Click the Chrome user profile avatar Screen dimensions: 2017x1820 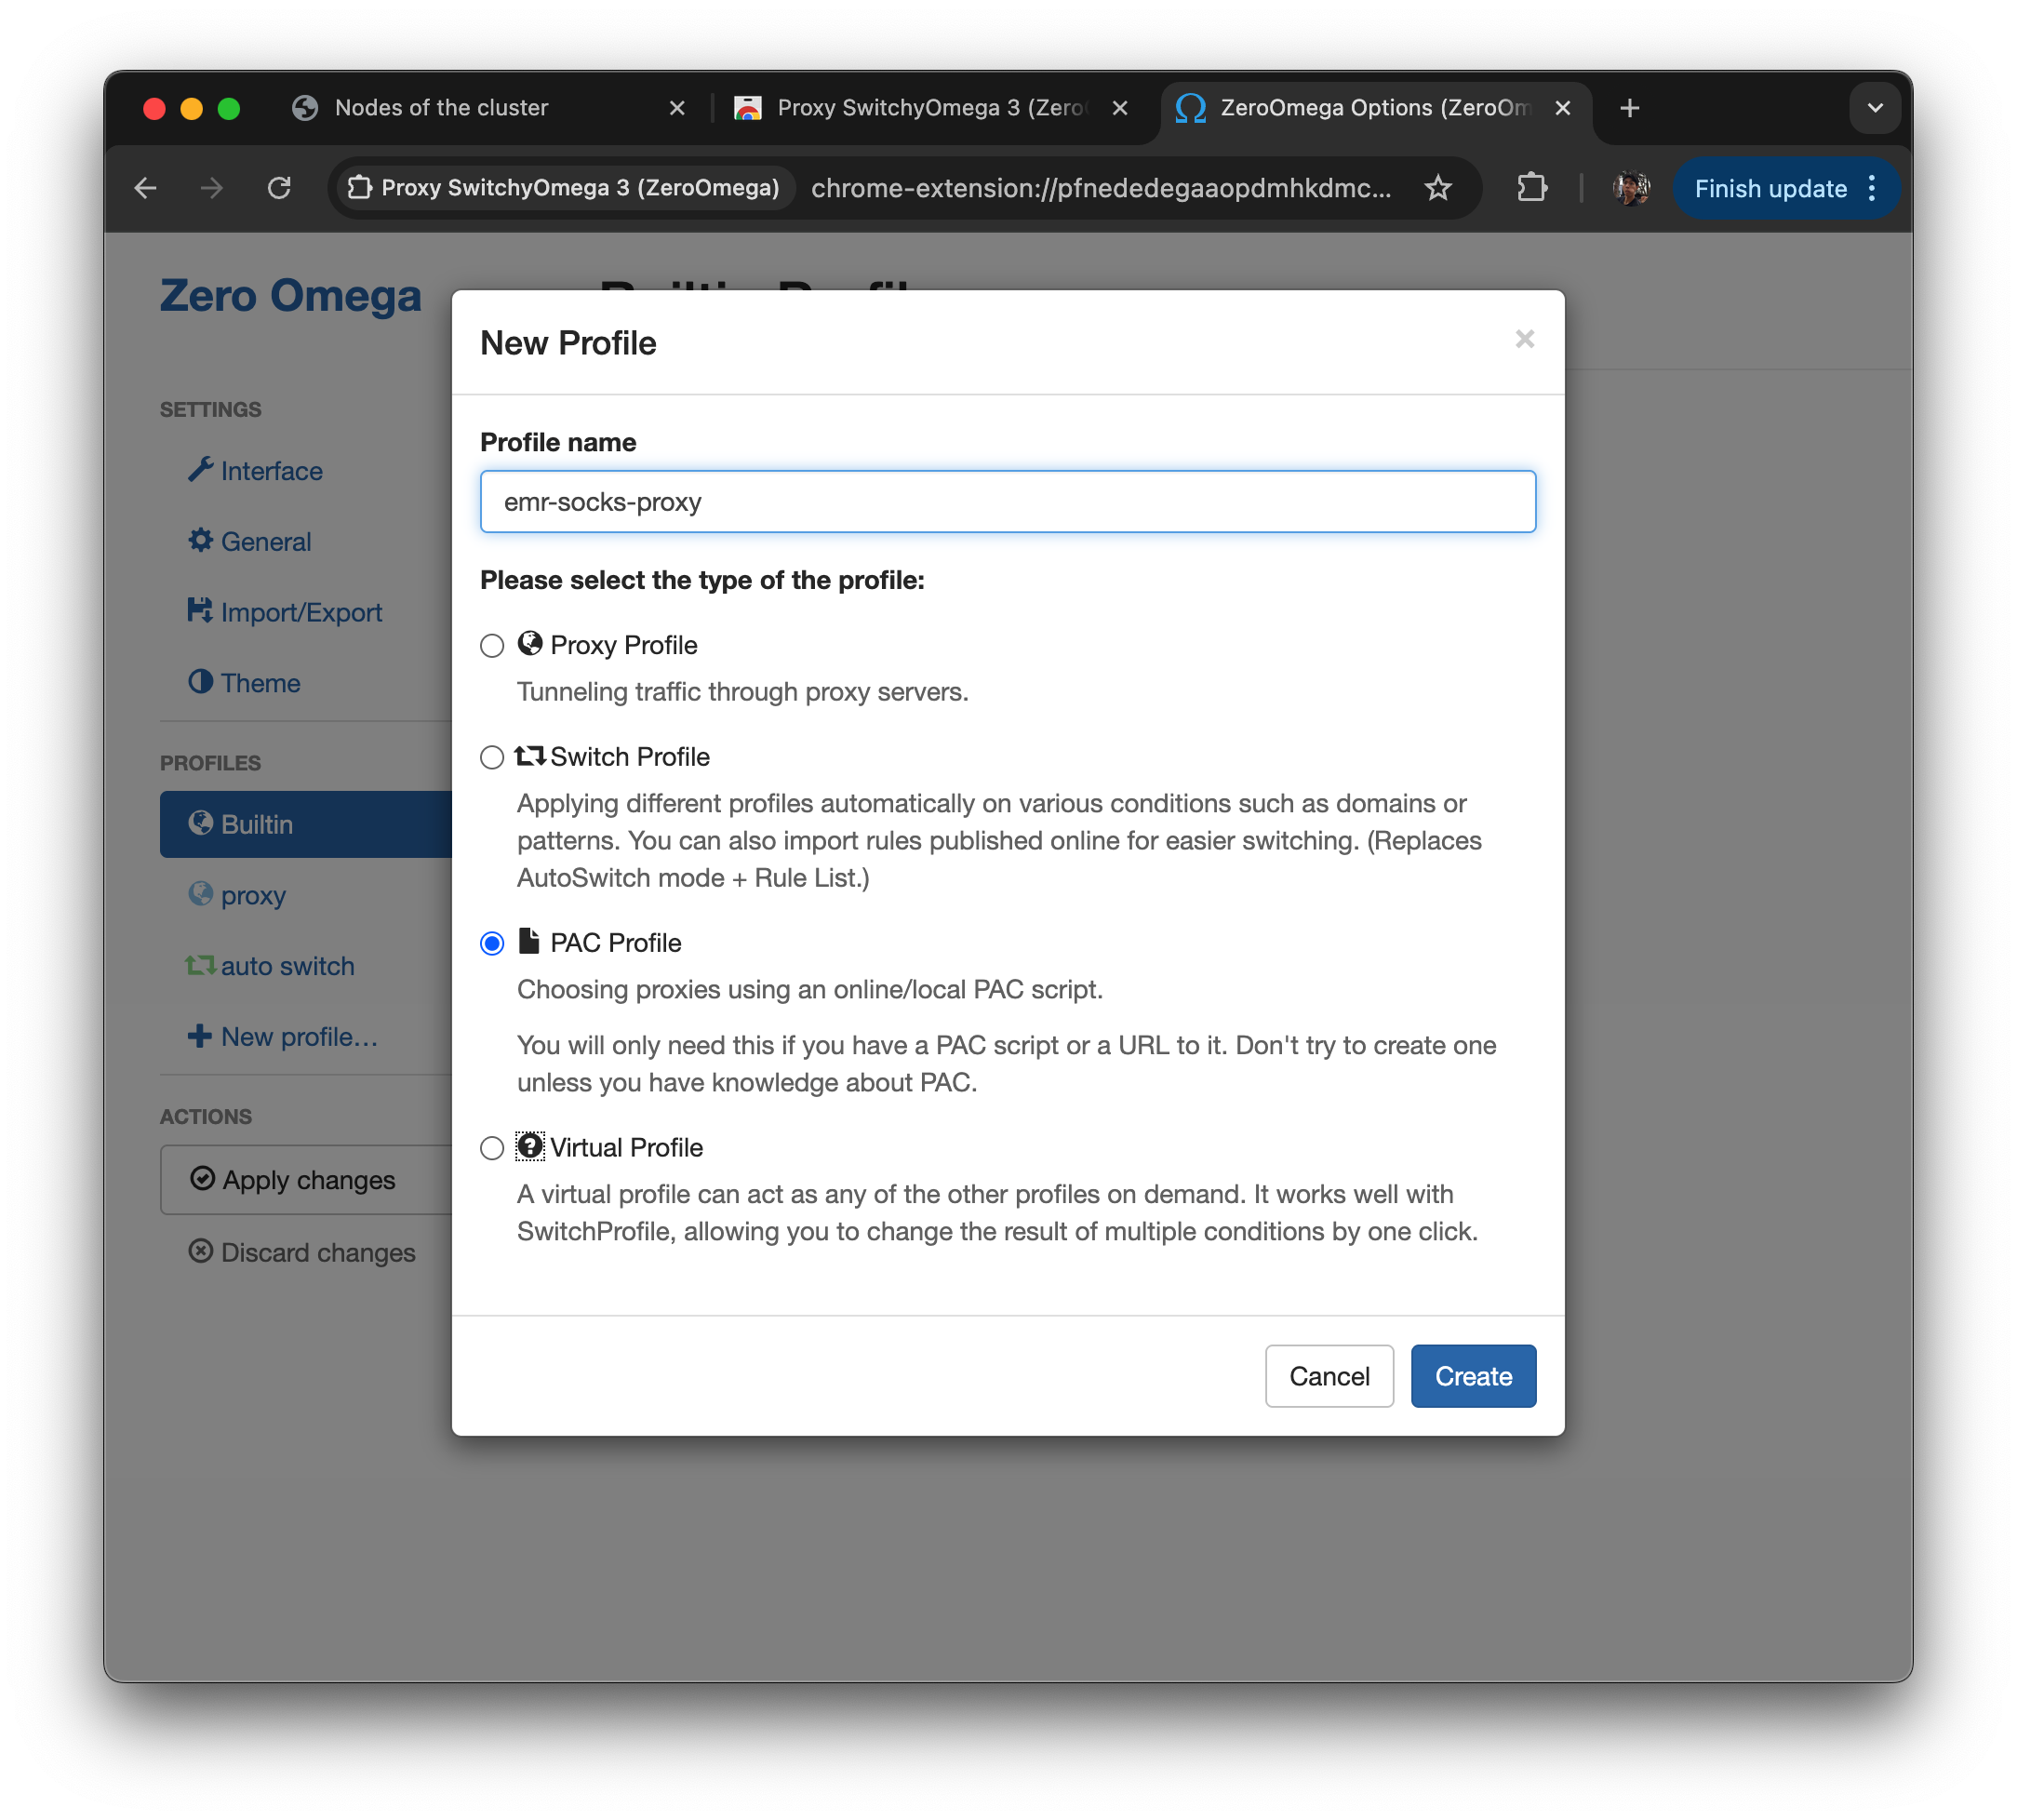[x=1631, y=188]
